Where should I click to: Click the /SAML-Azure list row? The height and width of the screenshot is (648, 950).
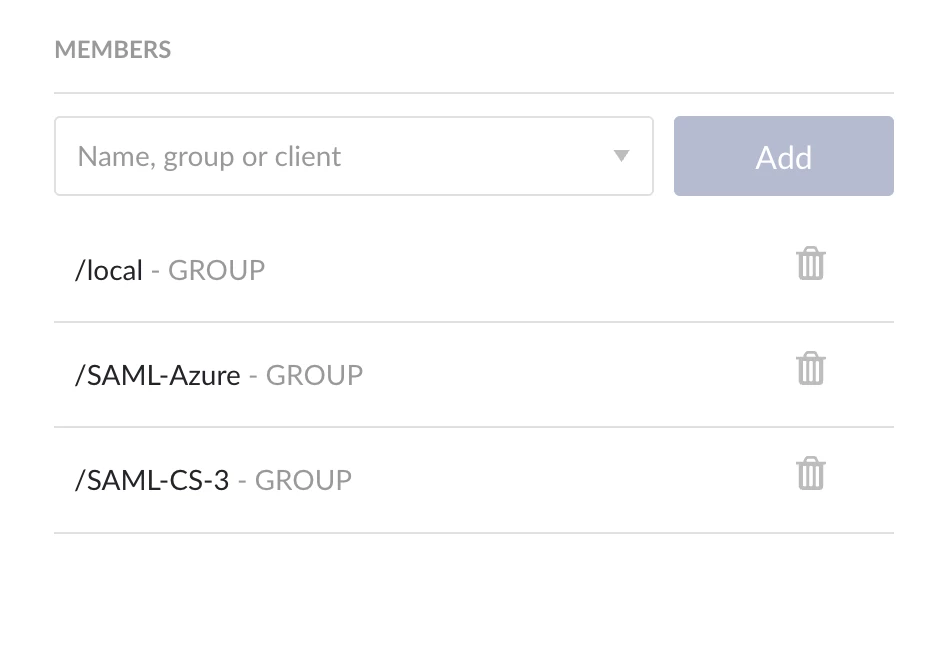point(474,375)
